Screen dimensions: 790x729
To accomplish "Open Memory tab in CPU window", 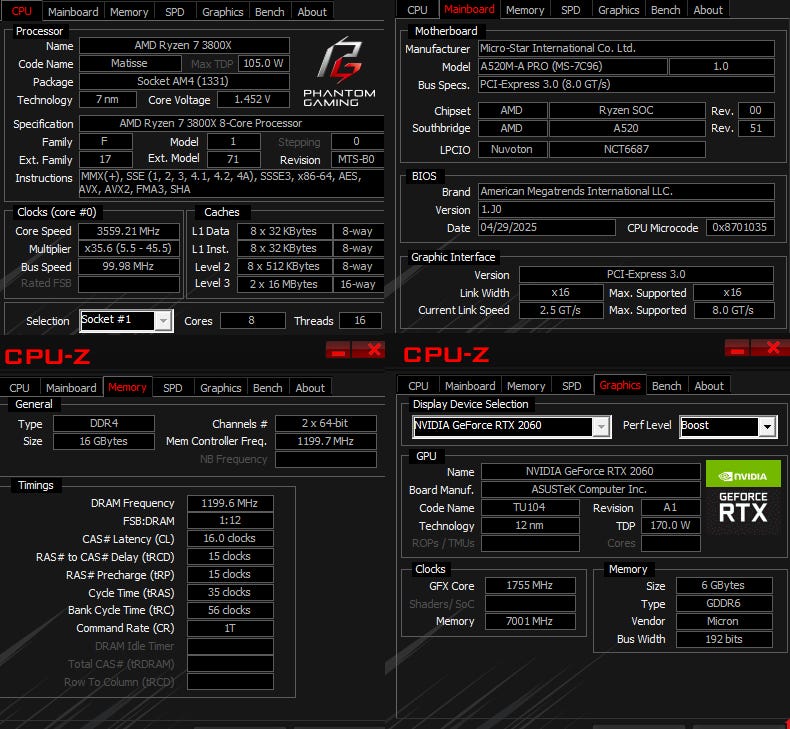I will pos(129,12).
